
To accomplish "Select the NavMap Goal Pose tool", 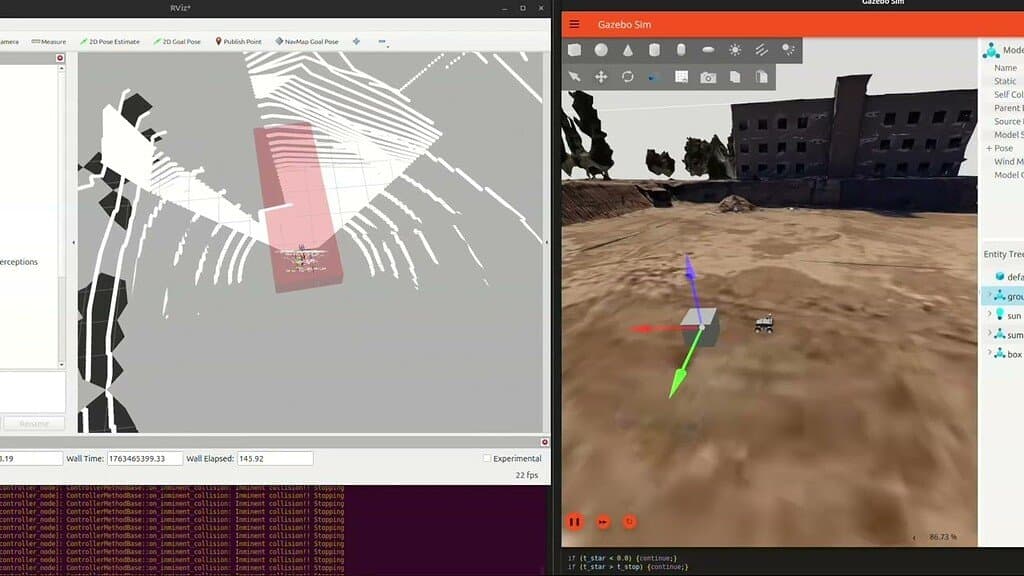I will pyautogui.click(x=307, y=41).
